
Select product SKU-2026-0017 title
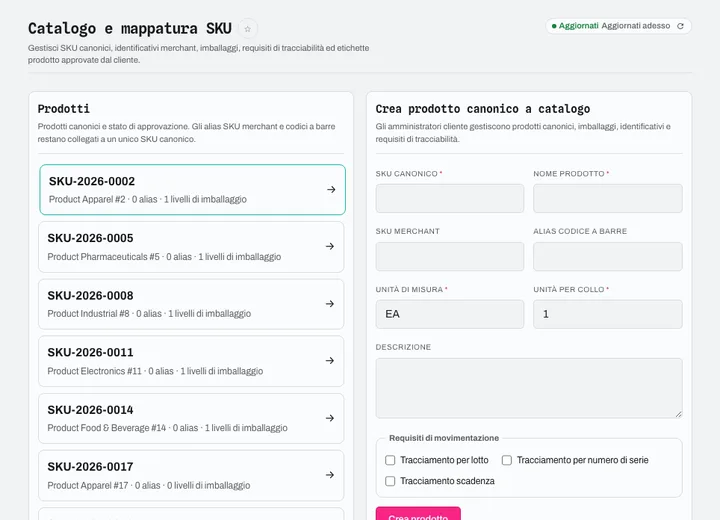[x=90, y=467]
